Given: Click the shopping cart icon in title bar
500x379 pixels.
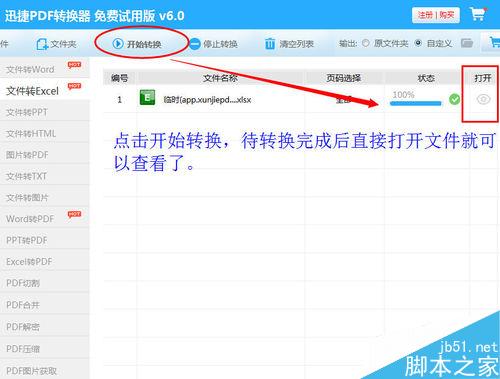Looking at the screenshot, I should [x=478, y=14].
